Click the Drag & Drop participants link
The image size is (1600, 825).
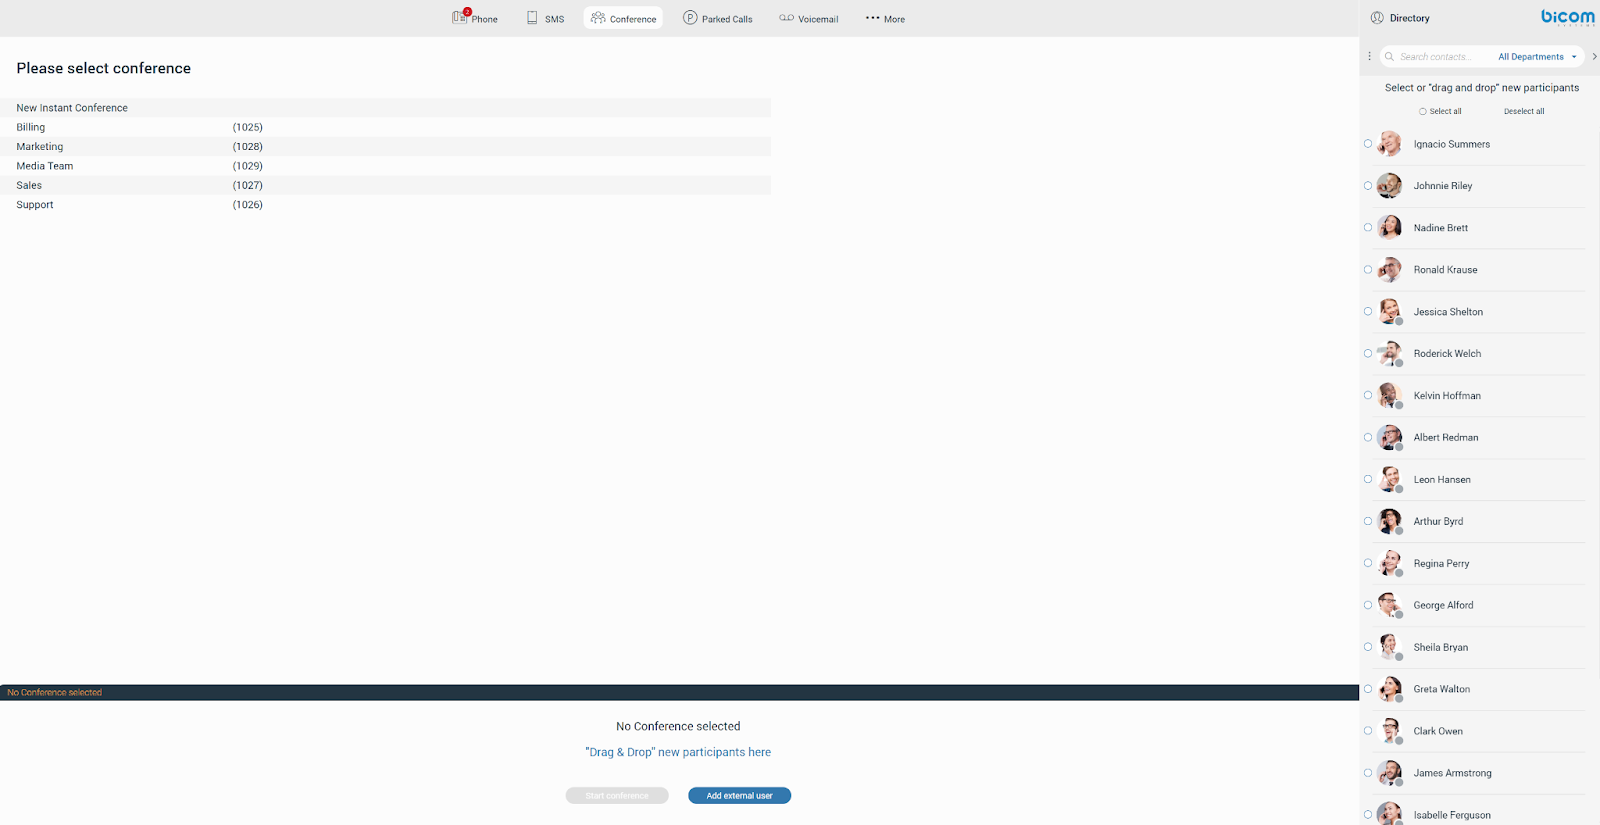(678, 752)
